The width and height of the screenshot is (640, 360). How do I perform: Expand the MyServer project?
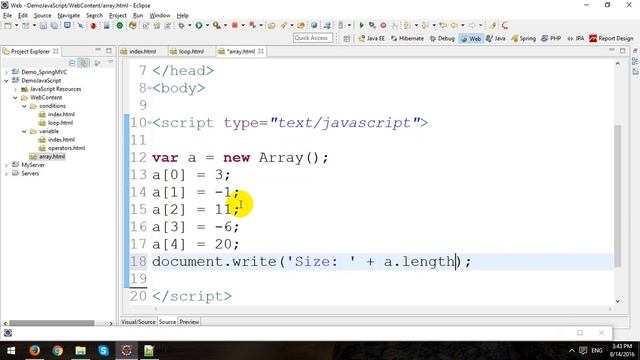coord(6,165)
